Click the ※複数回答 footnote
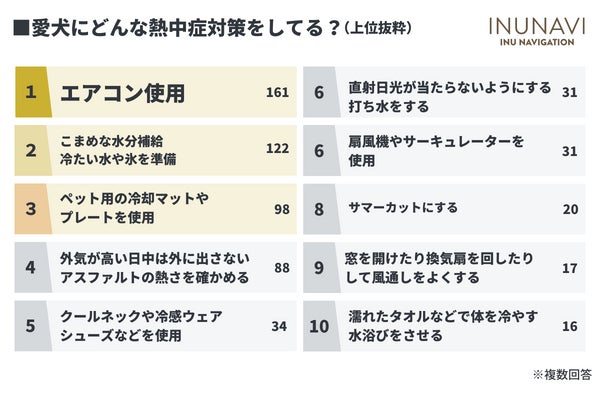This screenshot has width=600, height=400. point(561,374)
